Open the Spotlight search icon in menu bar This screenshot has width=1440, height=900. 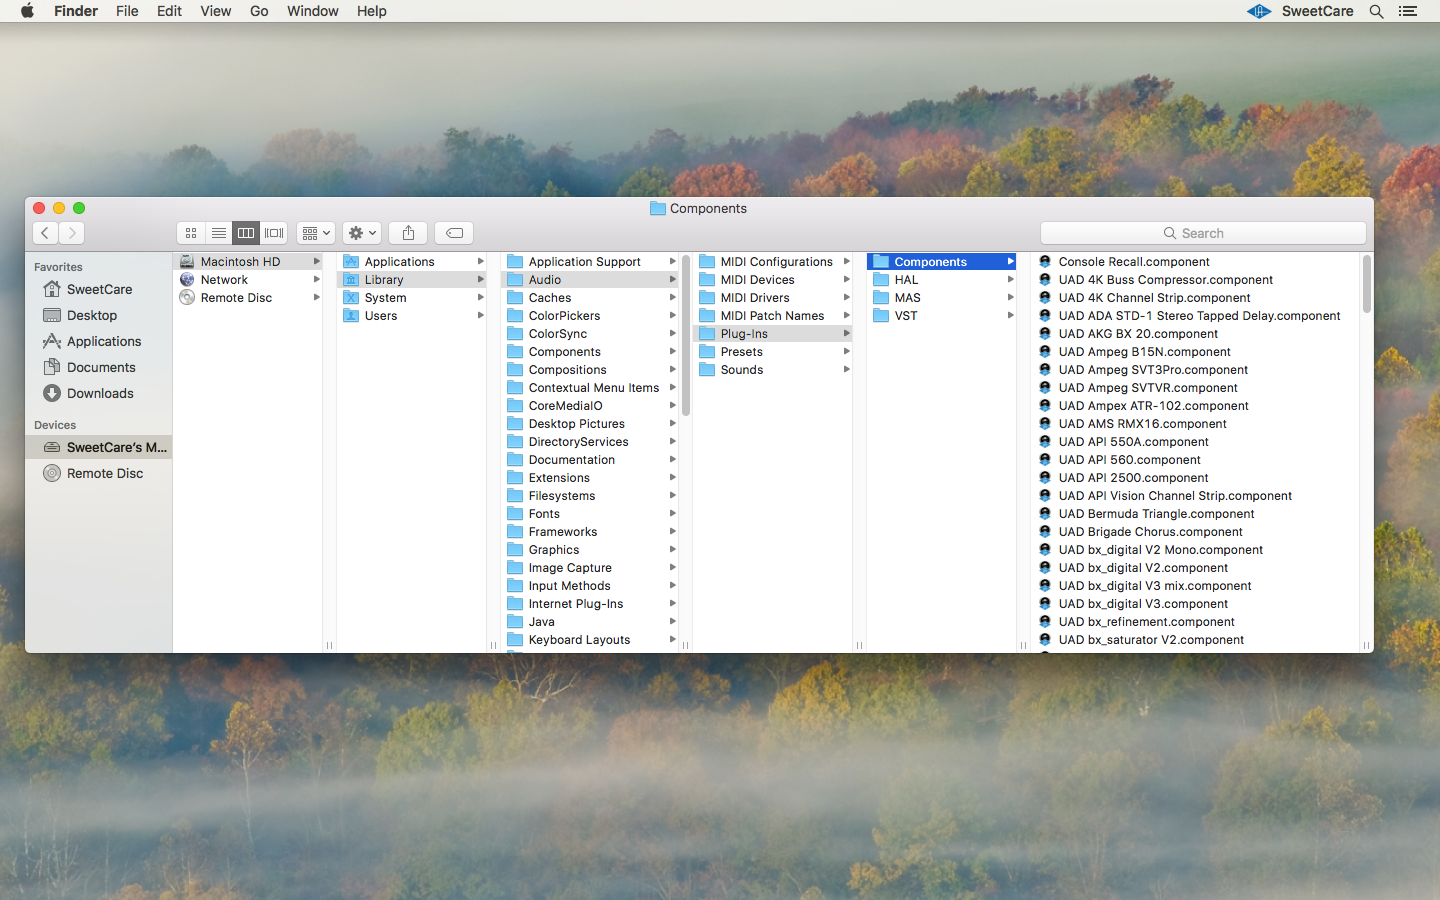click(1377, 11)
